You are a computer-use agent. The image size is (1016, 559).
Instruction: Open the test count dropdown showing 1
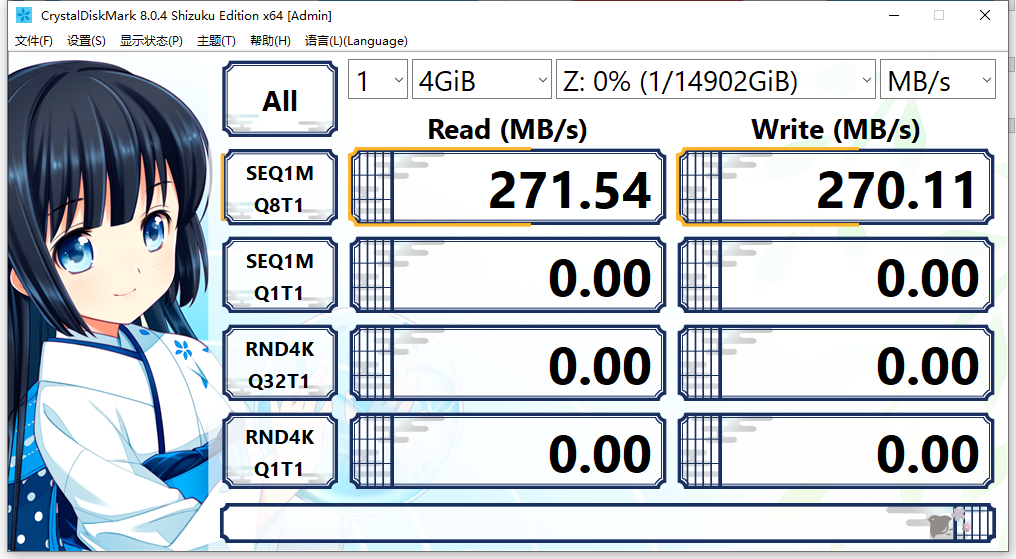pyautogui.click(x=378, y=80)
